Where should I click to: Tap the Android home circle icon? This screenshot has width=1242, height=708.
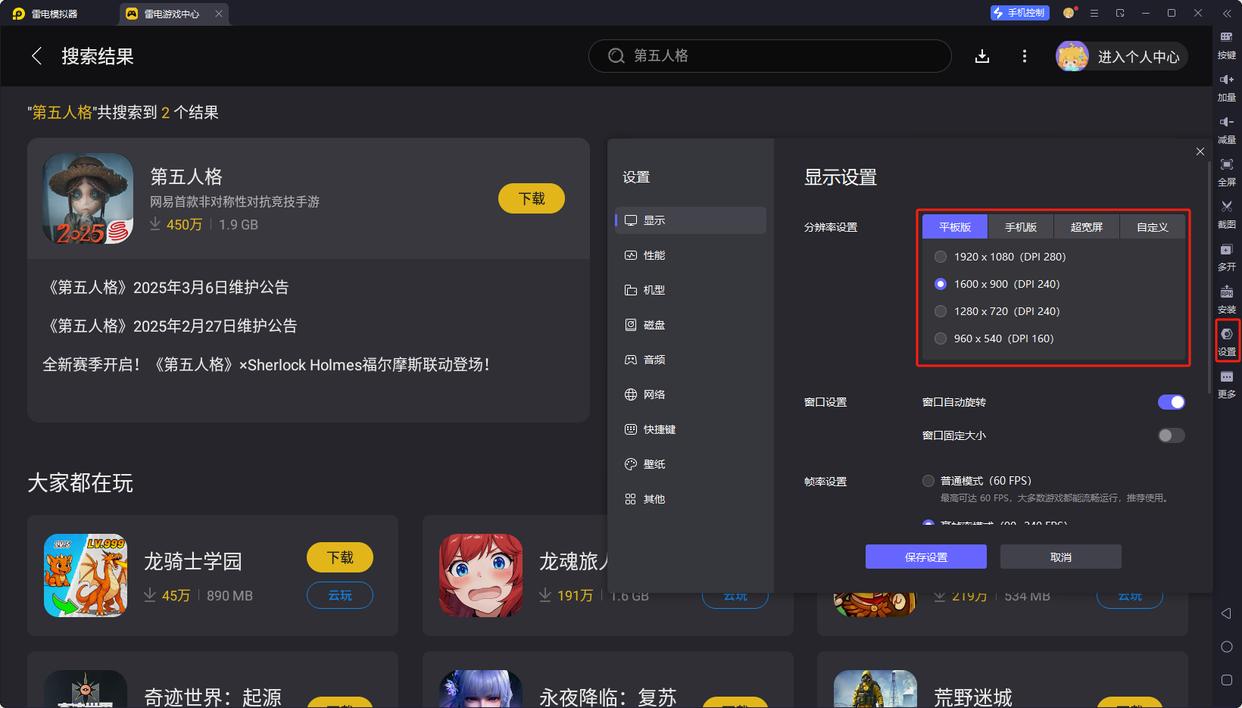[x=1227, y=647]
